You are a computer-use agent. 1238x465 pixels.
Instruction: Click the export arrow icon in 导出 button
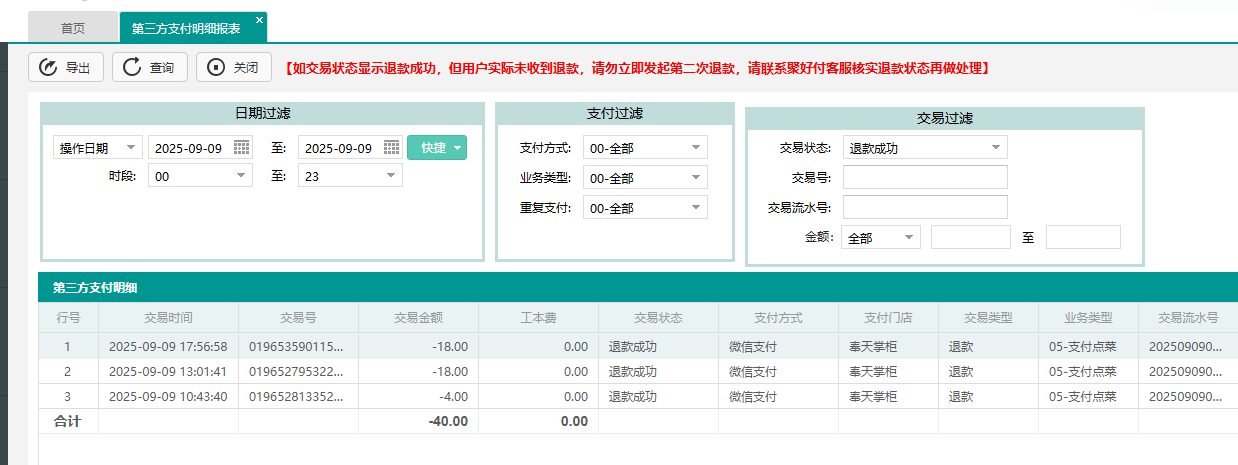(x=48, y=68)
